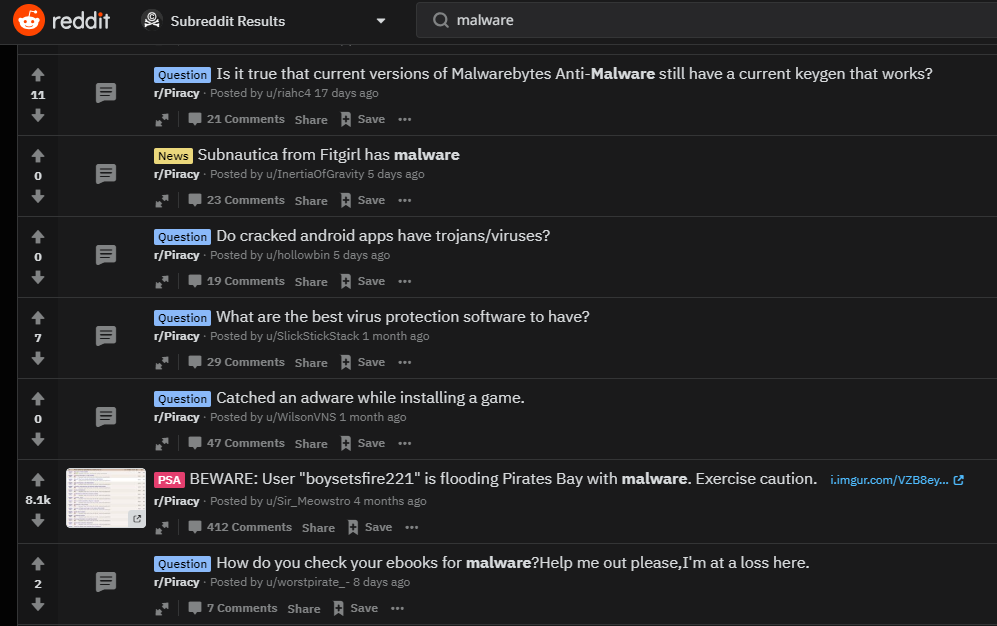The width and height of the screenshot is (997, 626).
Task: Downvote the 'Catched an adware' post
Action: [38, 439]
